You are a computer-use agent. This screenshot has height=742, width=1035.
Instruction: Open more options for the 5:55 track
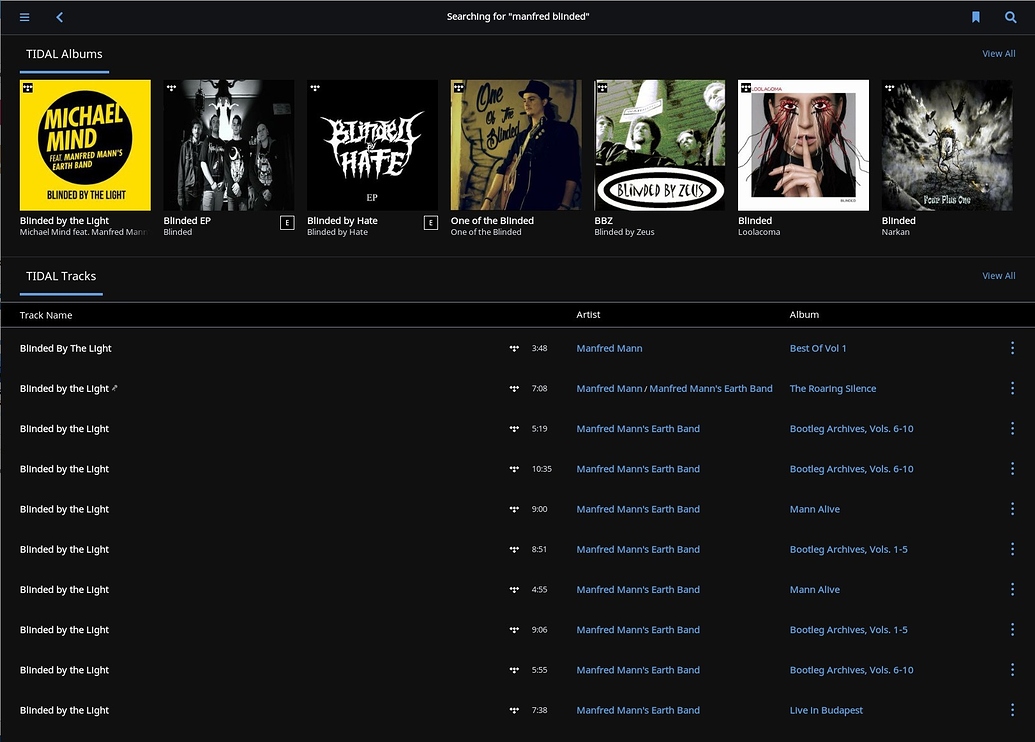tap(1013, 670)
